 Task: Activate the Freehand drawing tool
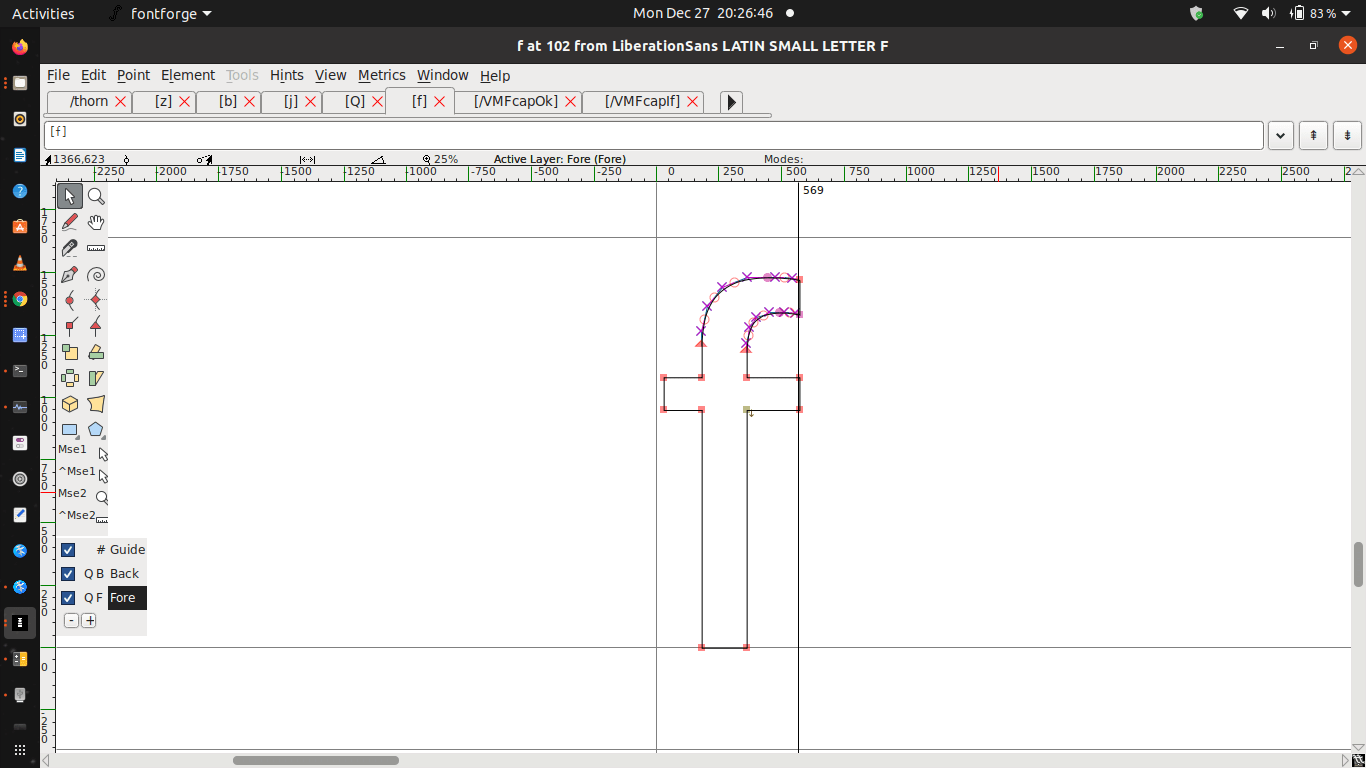(x=70, y=222)
